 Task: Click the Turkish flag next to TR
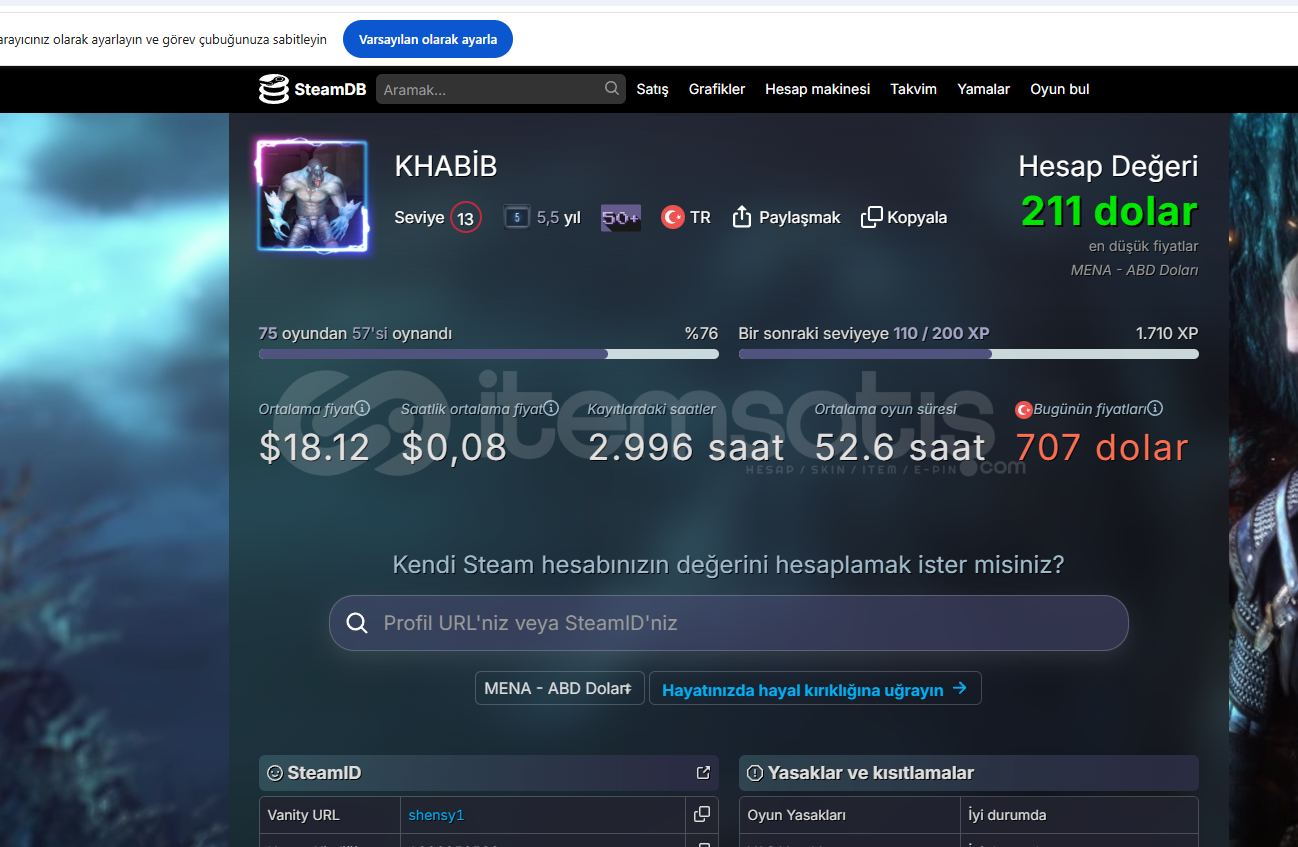(x=673, y=217)
